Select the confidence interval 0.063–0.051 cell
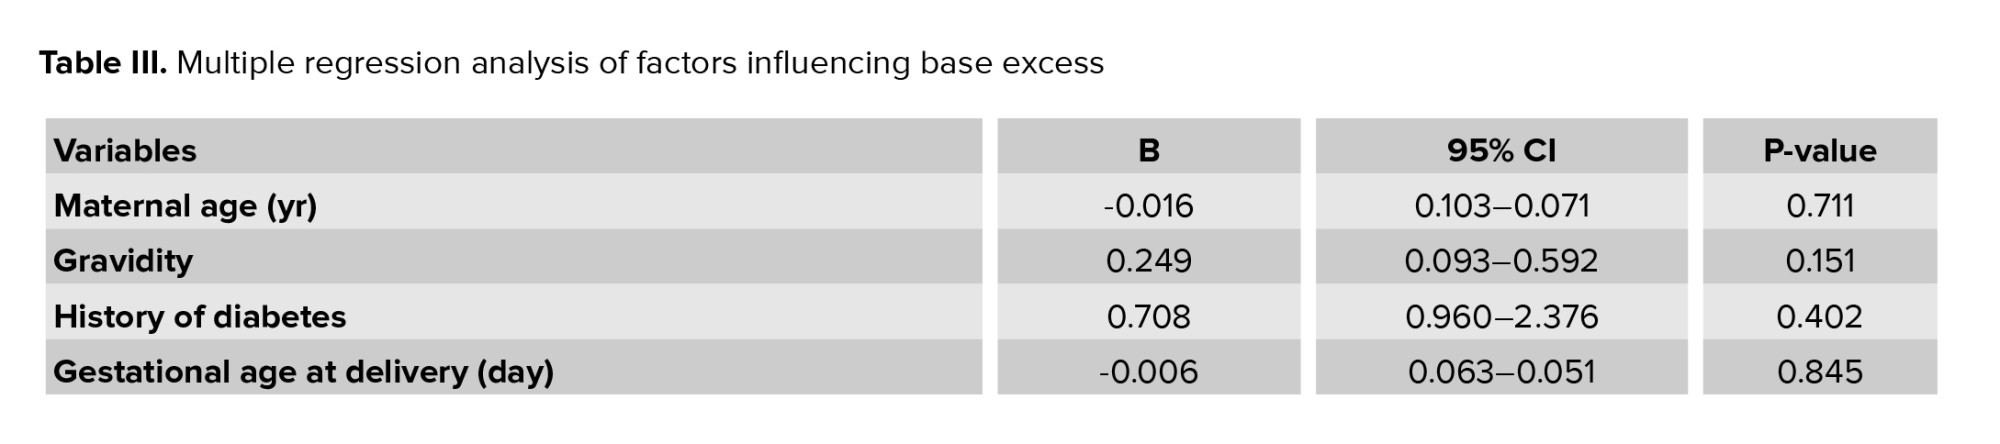 click(1501, 372)
